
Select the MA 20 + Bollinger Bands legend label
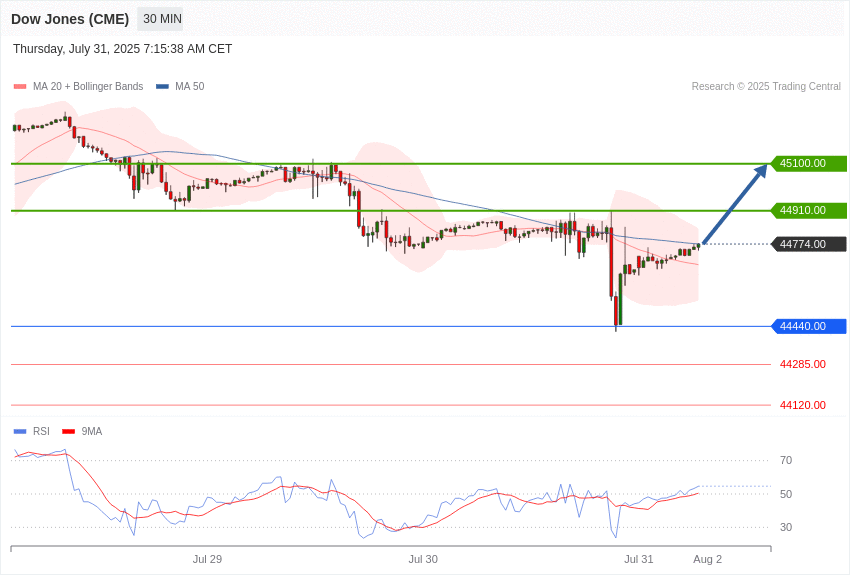click(x=88, y=87)
